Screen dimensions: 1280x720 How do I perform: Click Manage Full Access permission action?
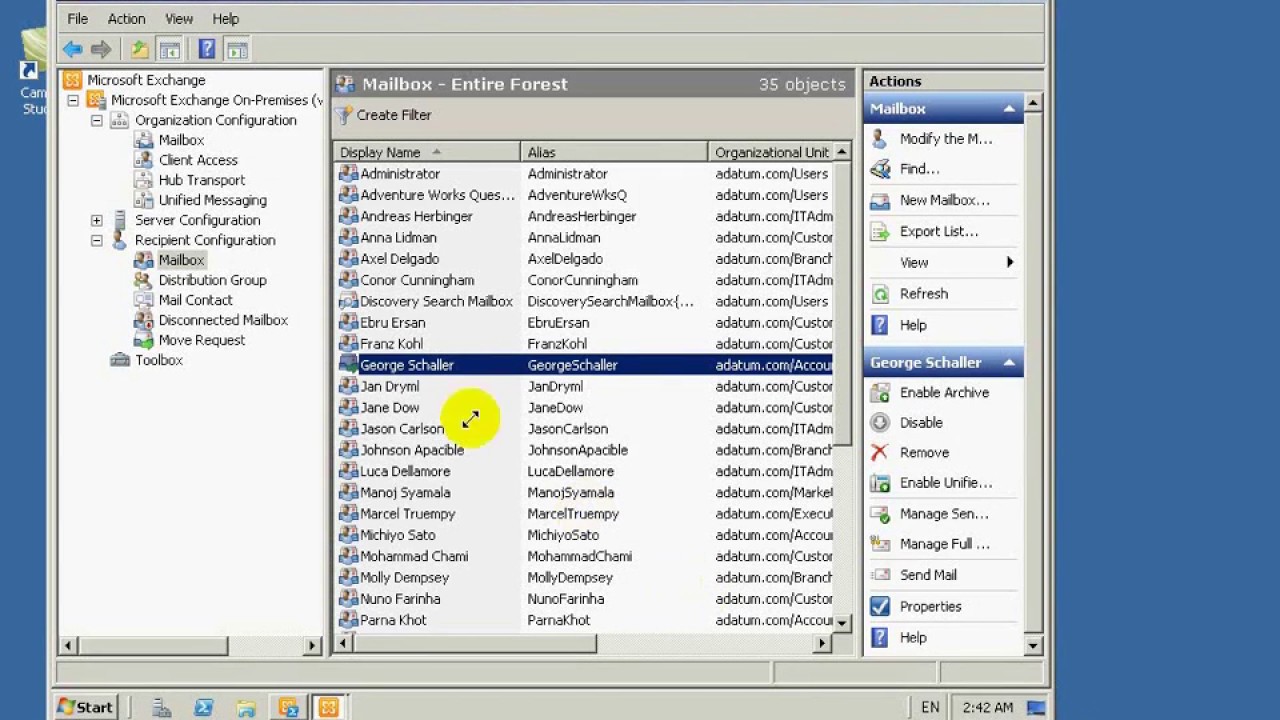(x=944, y=544)
